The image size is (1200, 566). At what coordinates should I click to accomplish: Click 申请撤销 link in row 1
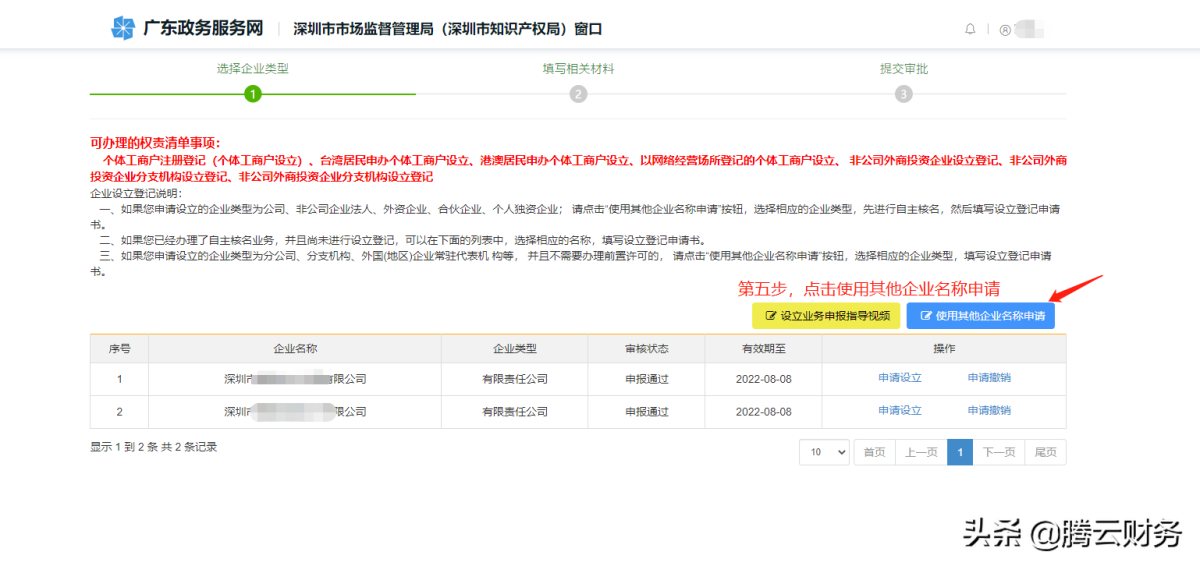989,378
